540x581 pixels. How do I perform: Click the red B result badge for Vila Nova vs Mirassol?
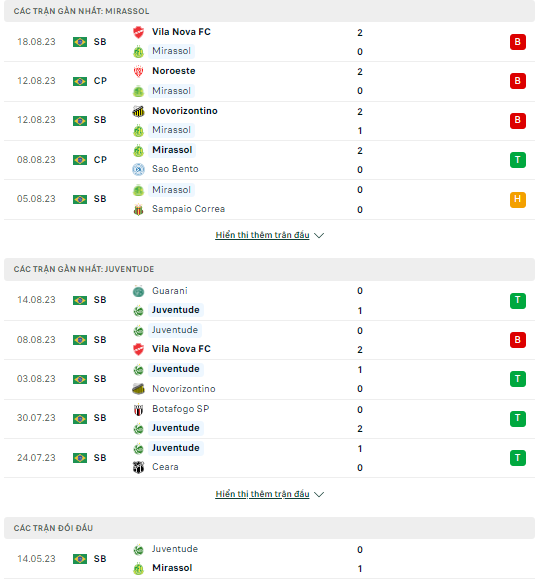coord(517,42)
